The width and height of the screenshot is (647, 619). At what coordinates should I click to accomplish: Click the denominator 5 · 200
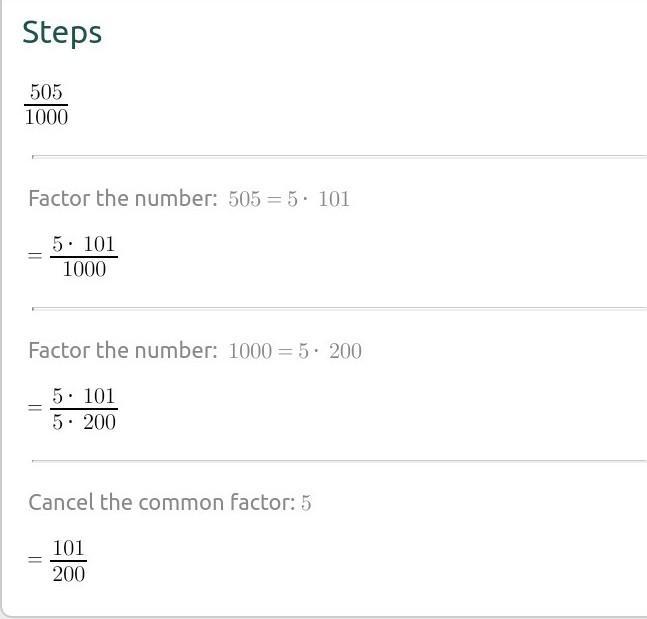tap(85, 421)
